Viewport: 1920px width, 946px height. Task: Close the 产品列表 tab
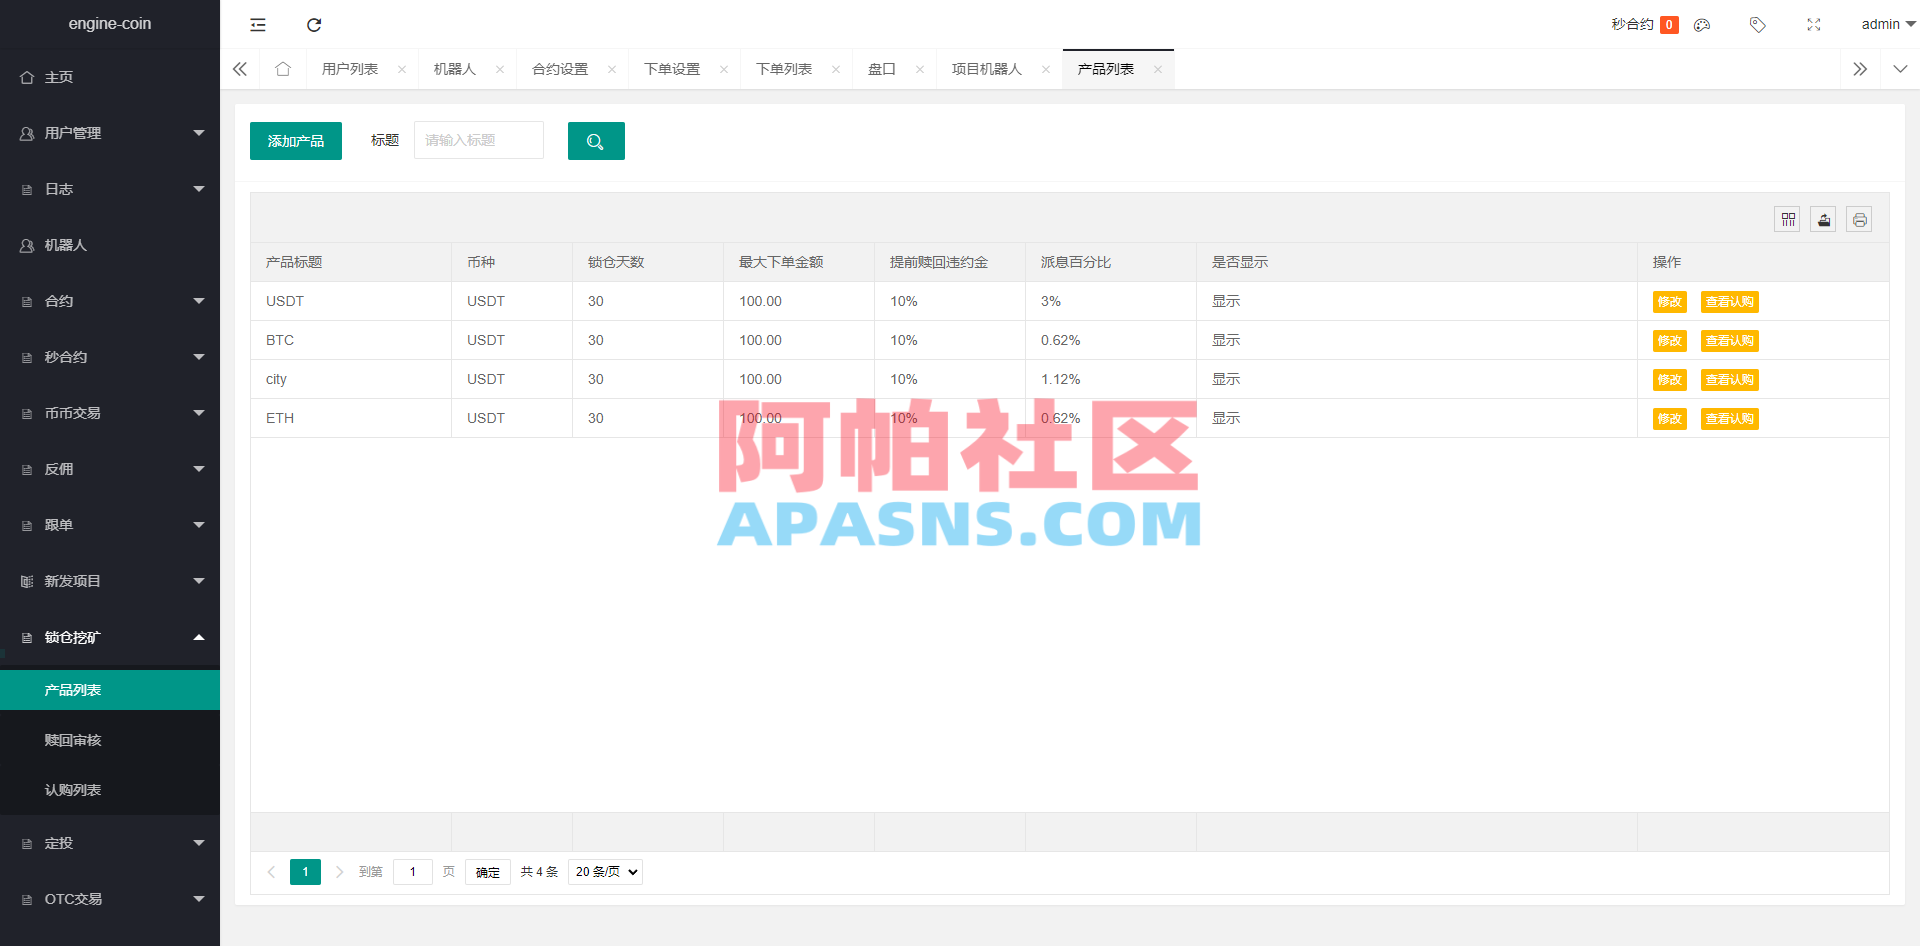pyautogui.click(x=1158, y=70)
